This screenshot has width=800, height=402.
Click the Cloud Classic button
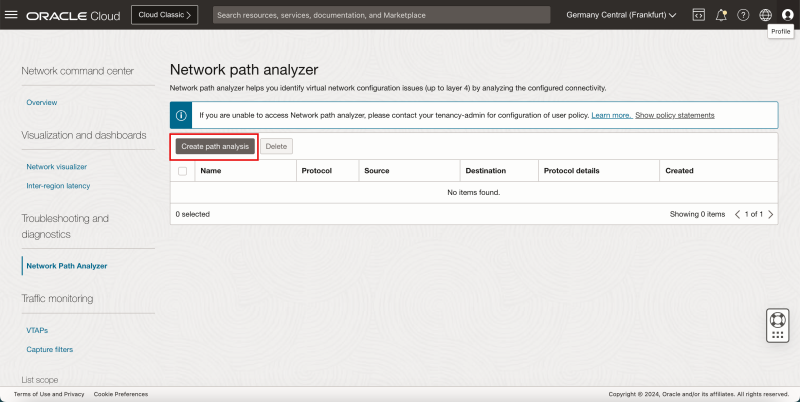click(164, 15)
